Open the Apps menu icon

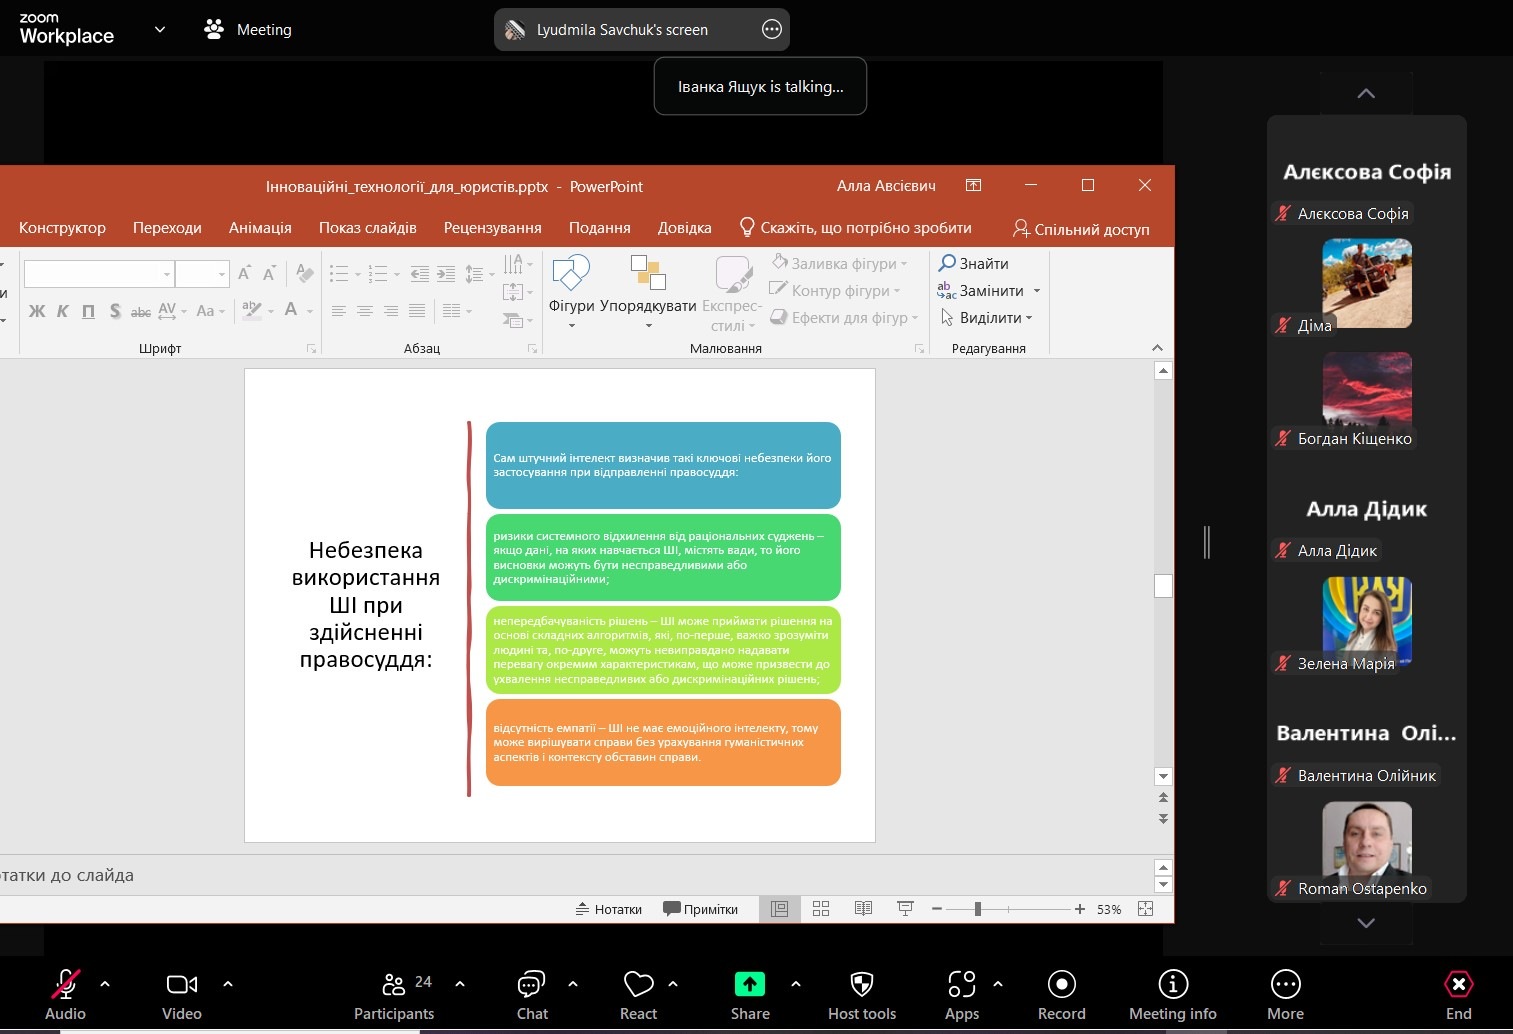(961, 985)
